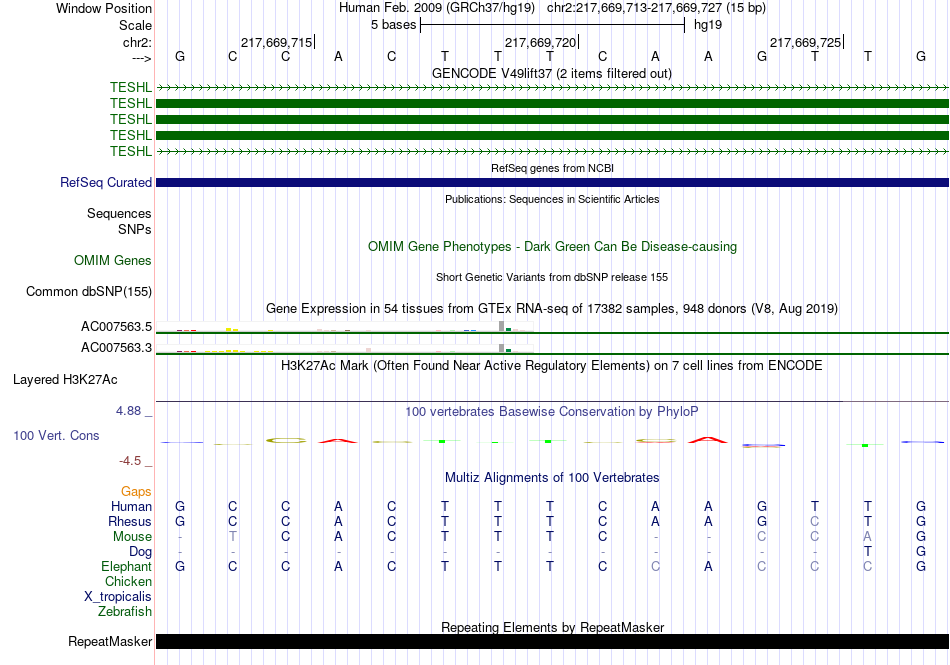Image resolution: width=950 pixels, height=665 pixels.
Task: Click the Window Position label
Action: [x=104, y=8]
